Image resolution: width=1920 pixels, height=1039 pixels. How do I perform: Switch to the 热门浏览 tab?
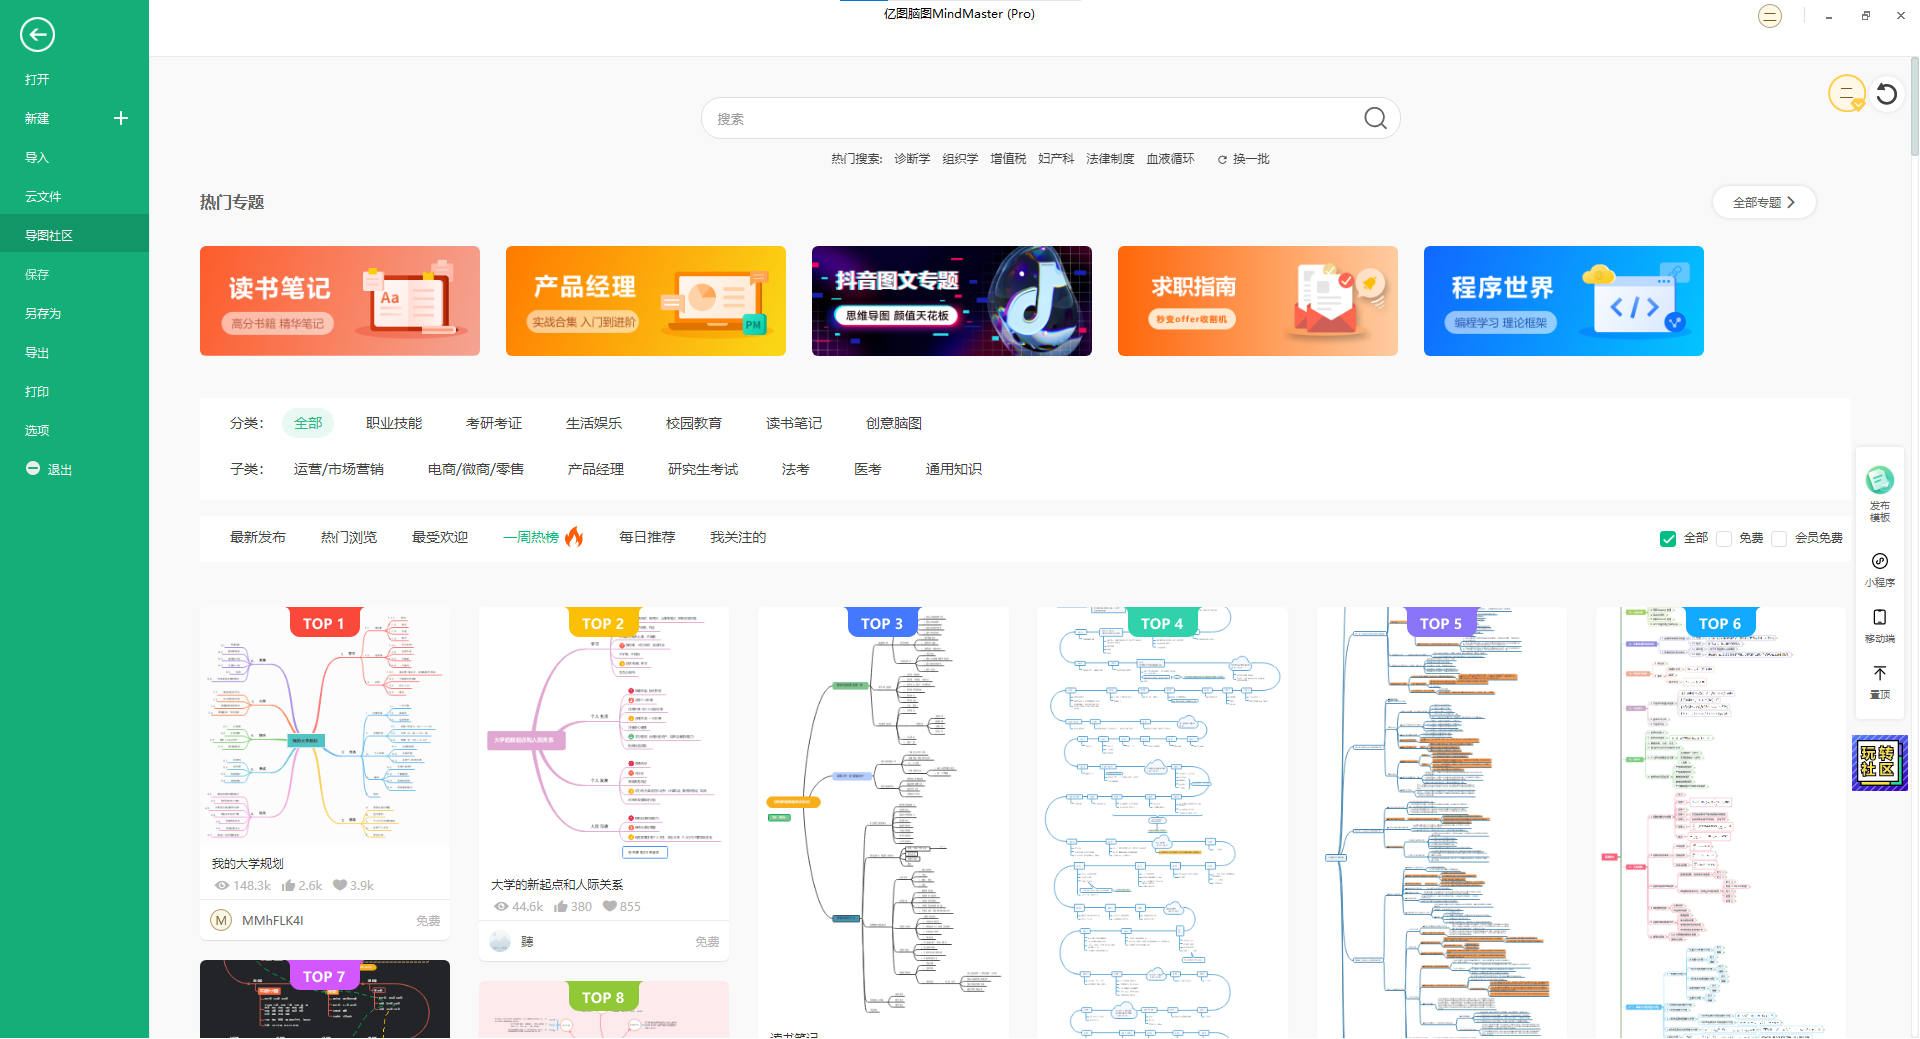tap(349, 537)
